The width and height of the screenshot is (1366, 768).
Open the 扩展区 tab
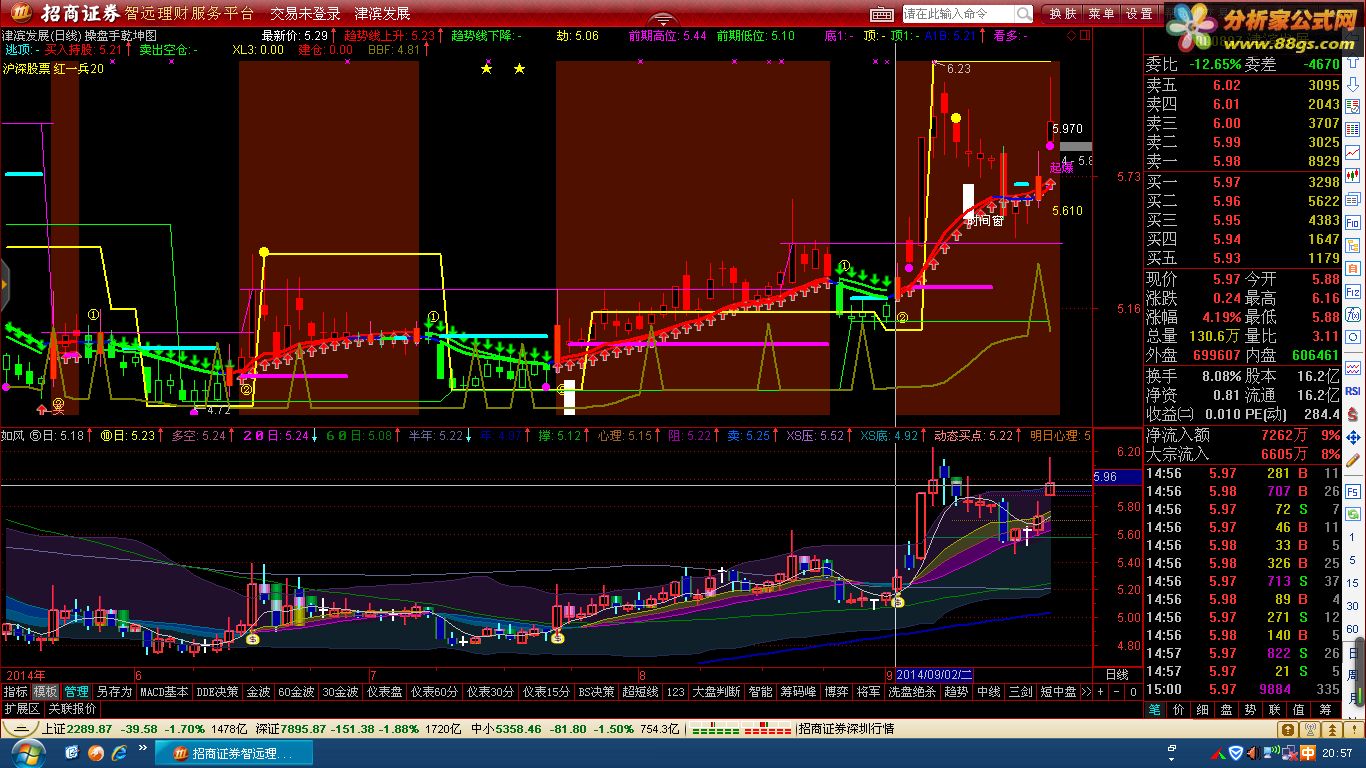(22, 708)
